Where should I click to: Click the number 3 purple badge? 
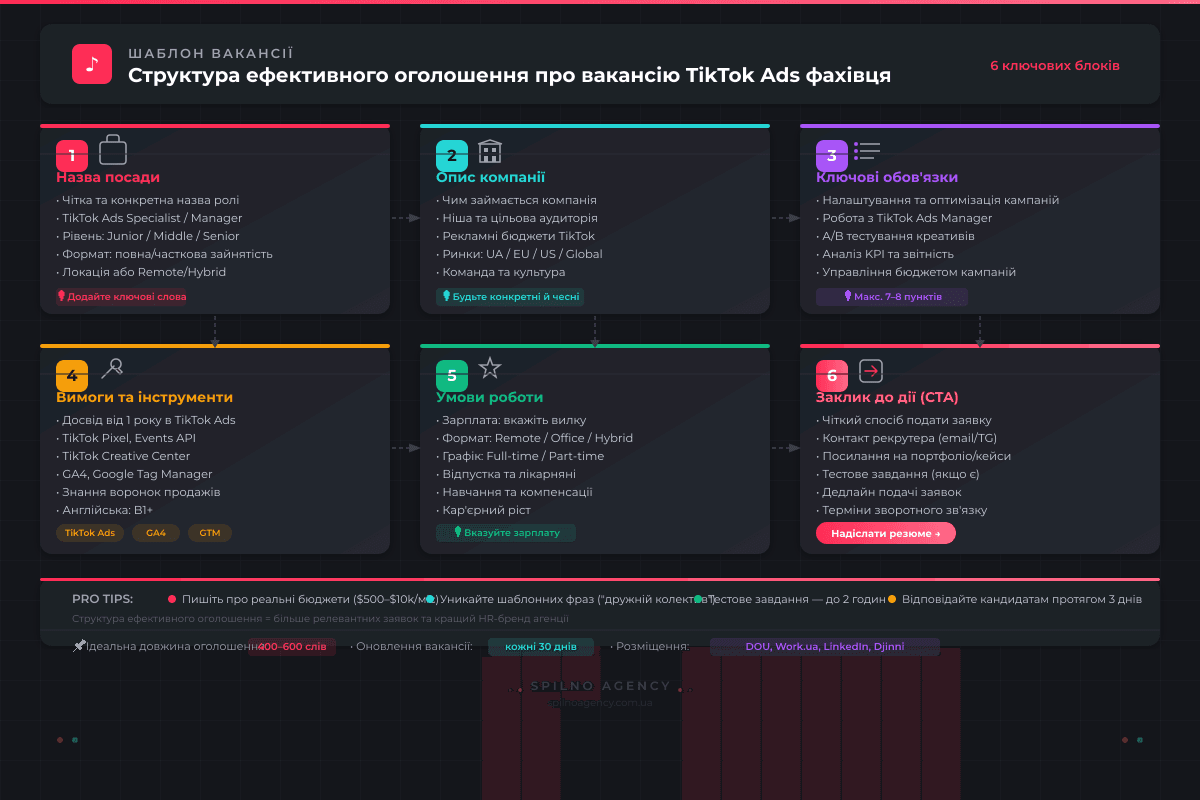(832, 156)
